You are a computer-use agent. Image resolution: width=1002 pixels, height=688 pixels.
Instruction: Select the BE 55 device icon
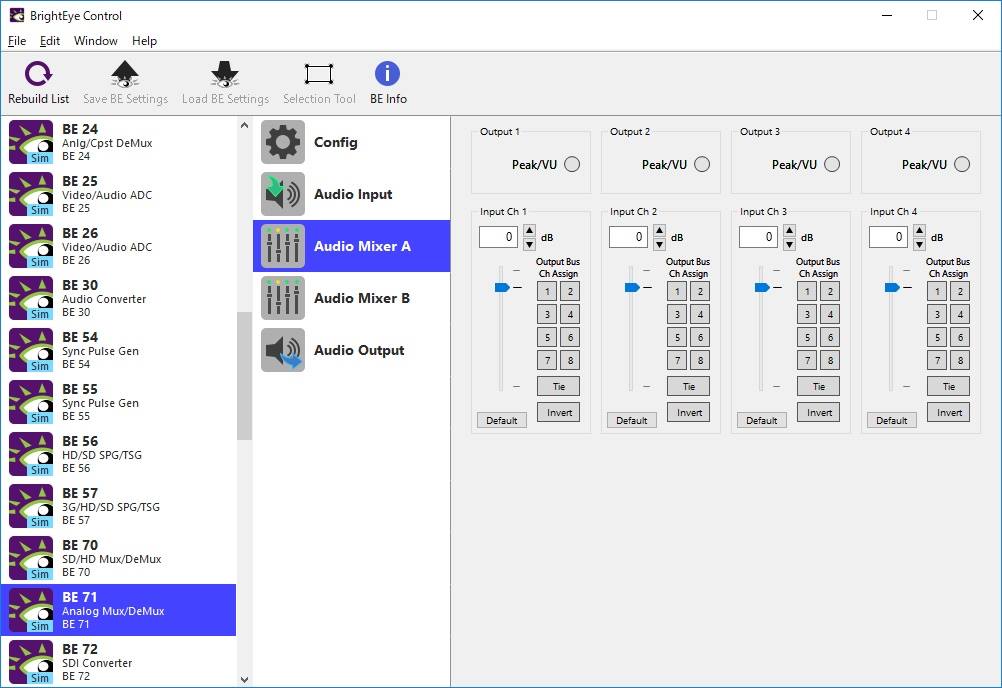coord(31,402)
